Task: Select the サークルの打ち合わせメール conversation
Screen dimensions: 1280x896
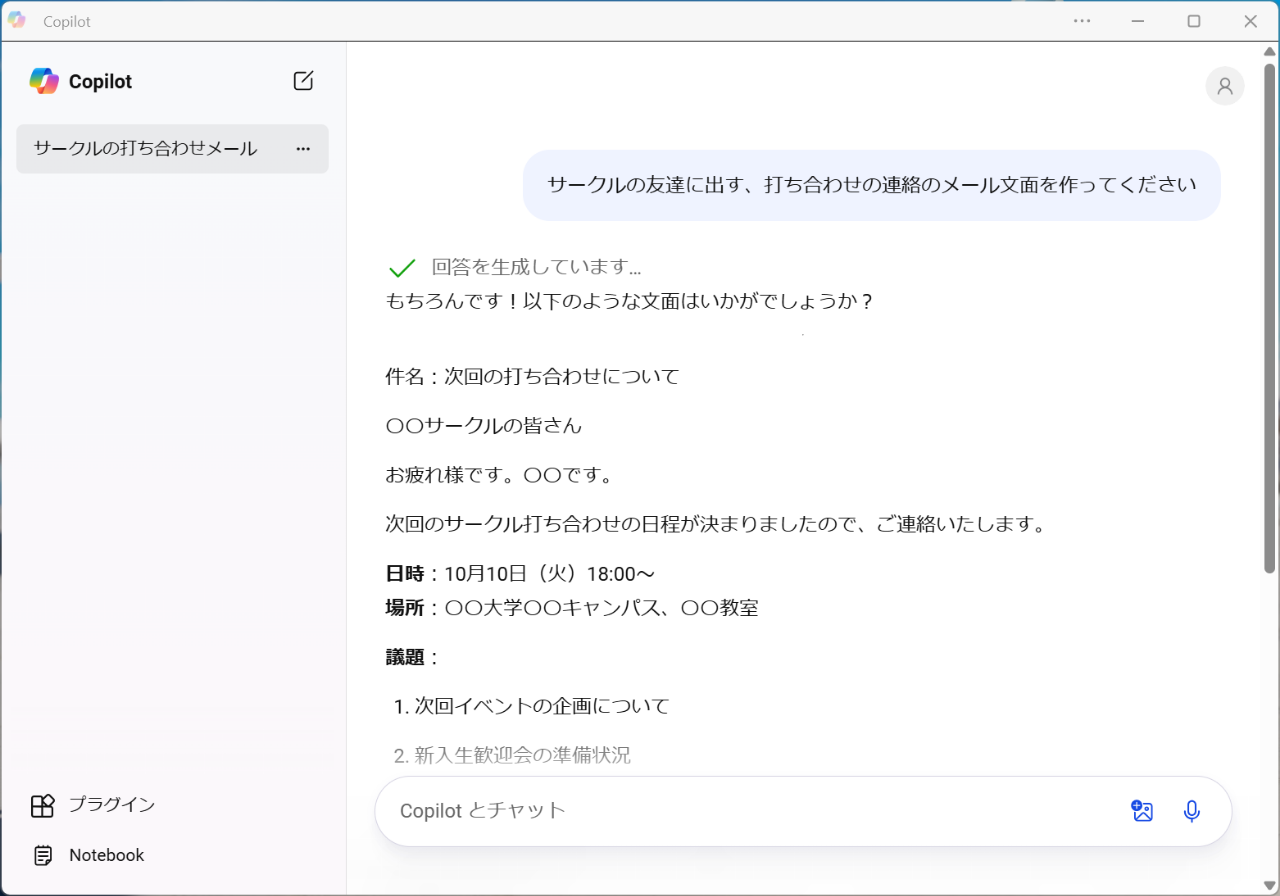Action: point(146,149)
